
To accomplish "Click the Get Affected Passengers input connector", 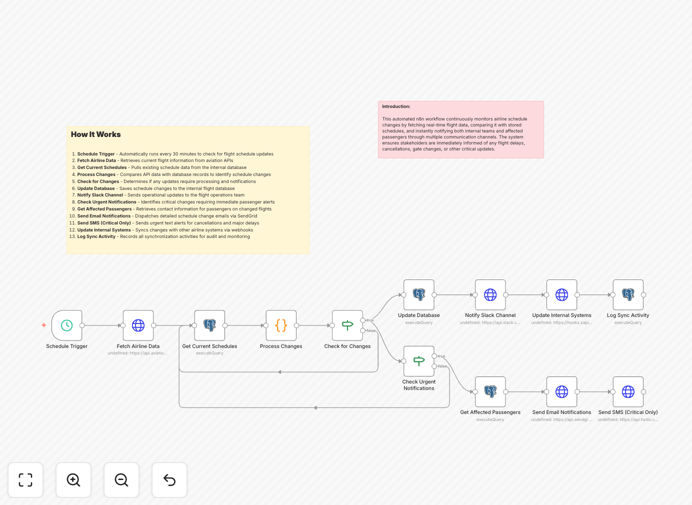I will pos(475,392).
